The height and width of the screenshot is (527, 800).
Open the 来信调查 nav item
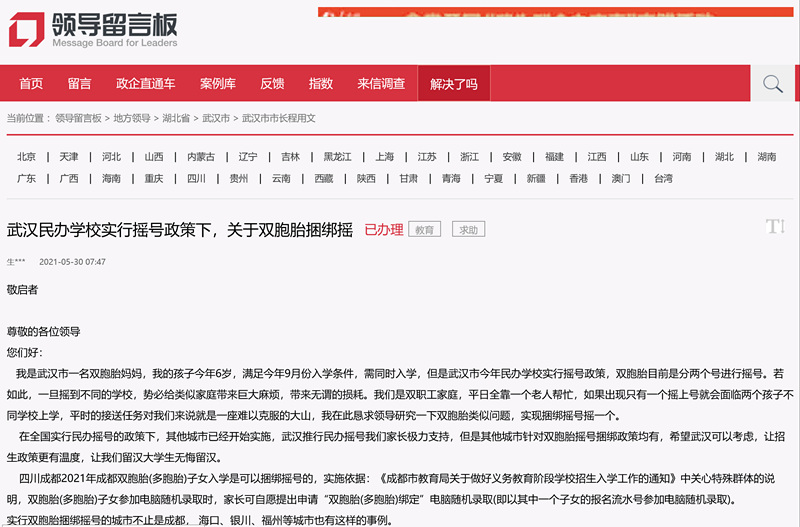pos(381,84)
